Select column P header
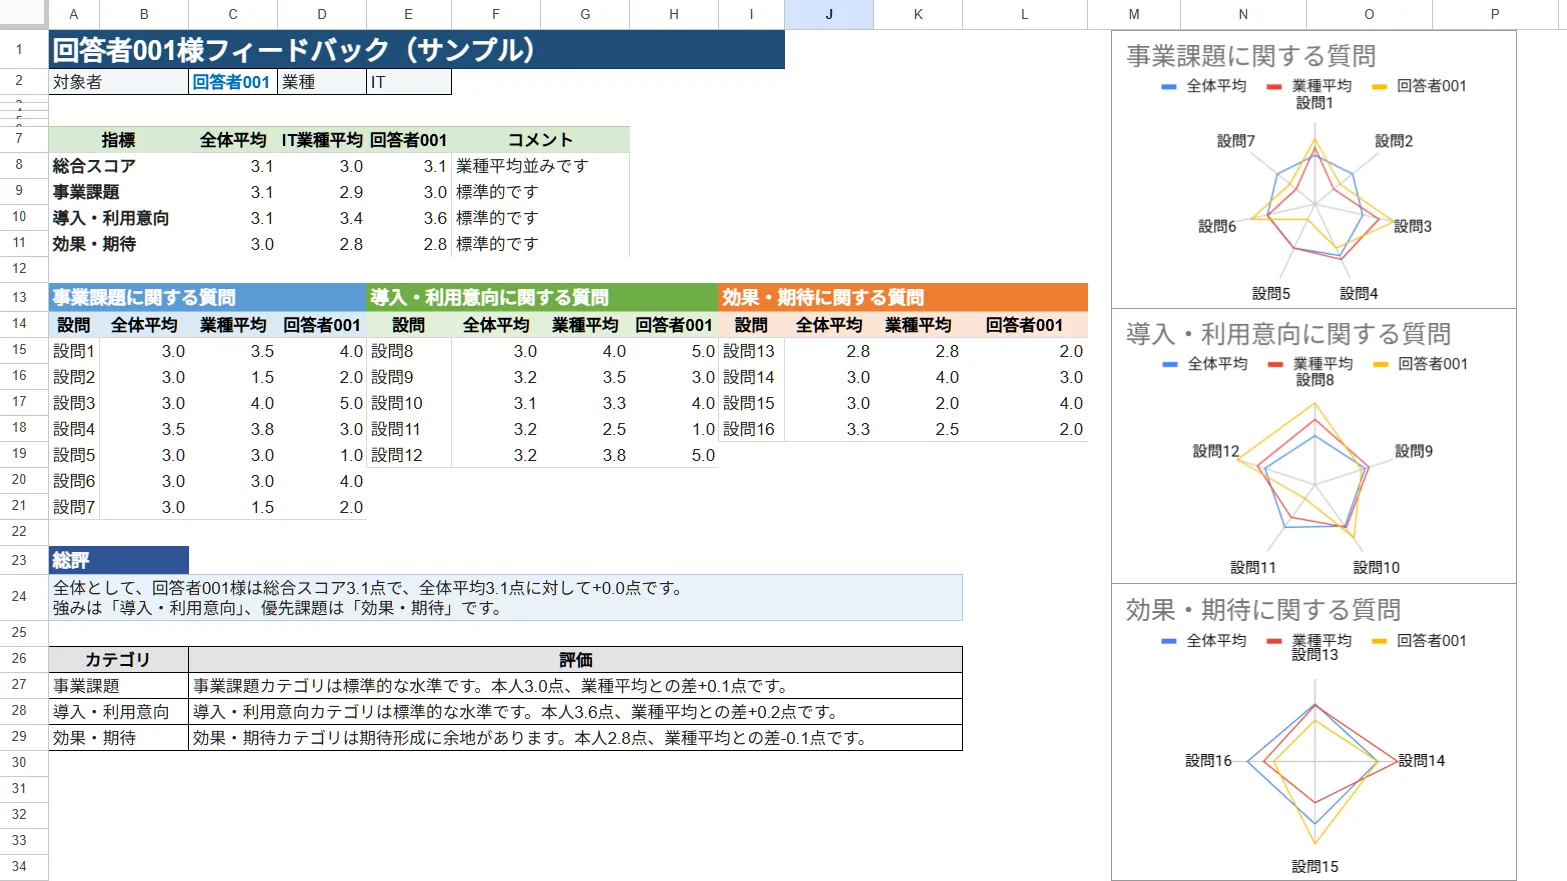This screenshot has height=881, width=1567. [x=1495, y=14]
